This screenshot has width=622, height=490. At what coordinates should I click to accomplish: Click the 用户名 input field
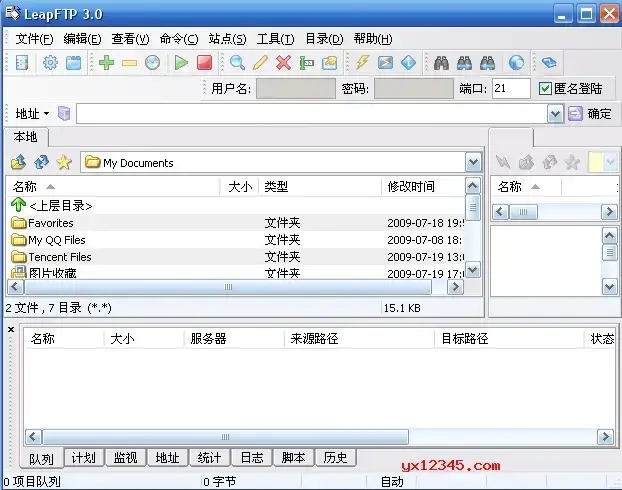coord(296,88)
